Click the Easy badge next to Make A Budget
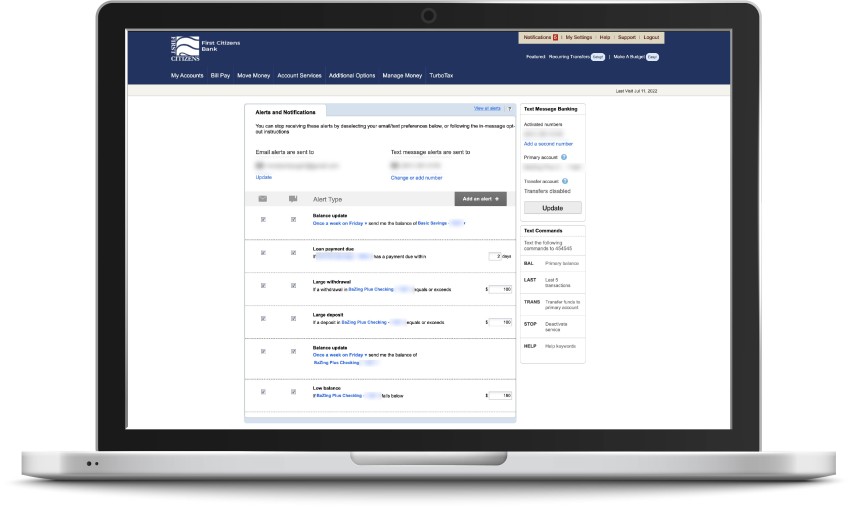This screenshot has width=850, height=508. [x=652, y=57]
